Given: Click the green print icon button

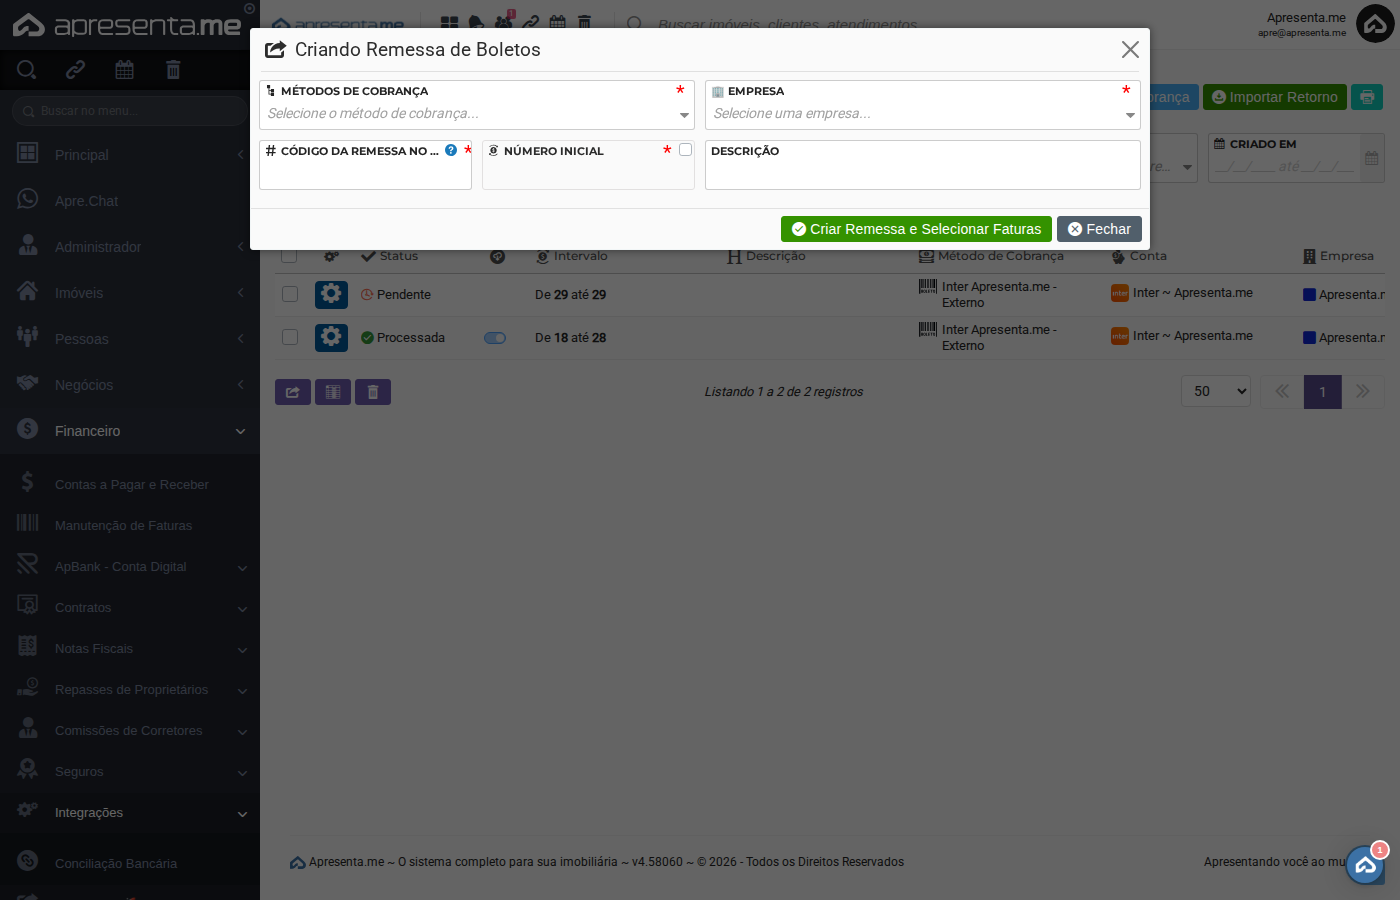Looking at the screenshot, I should coord(1367,97).
